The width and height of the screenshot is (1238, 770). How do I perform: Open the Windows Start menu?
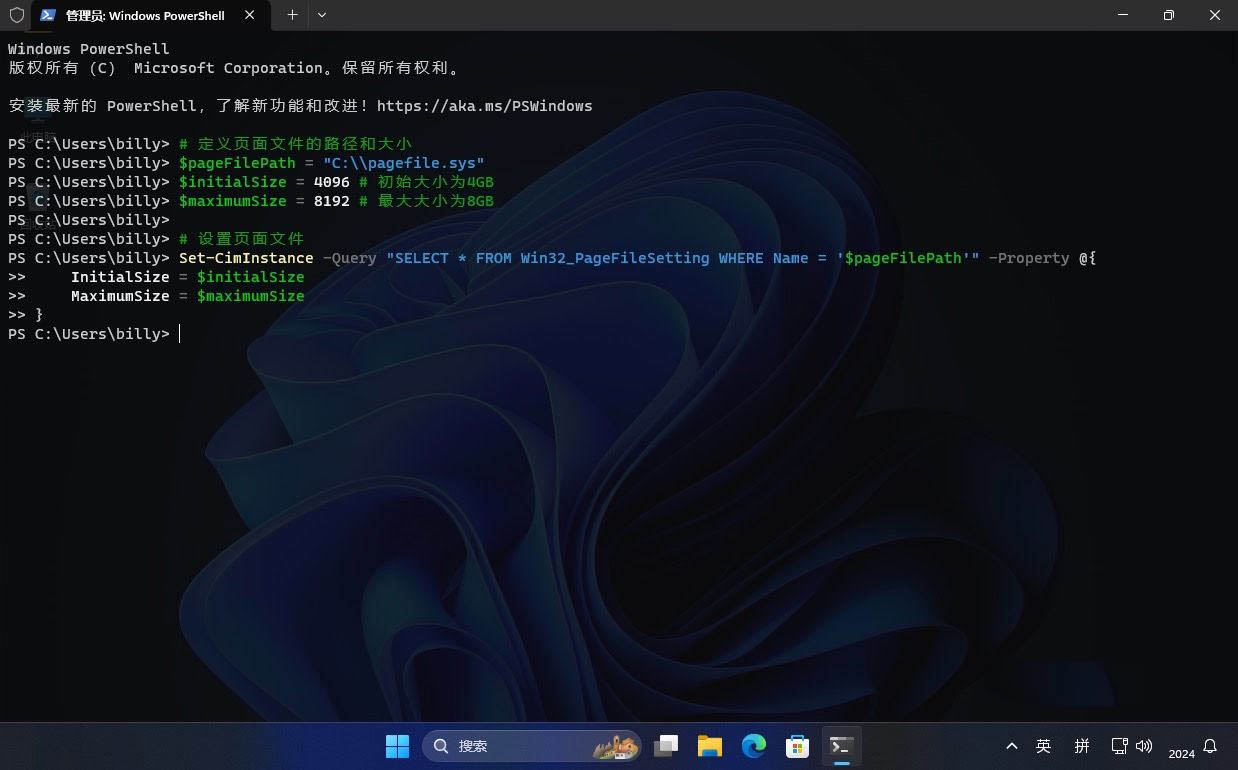[397, 746]
